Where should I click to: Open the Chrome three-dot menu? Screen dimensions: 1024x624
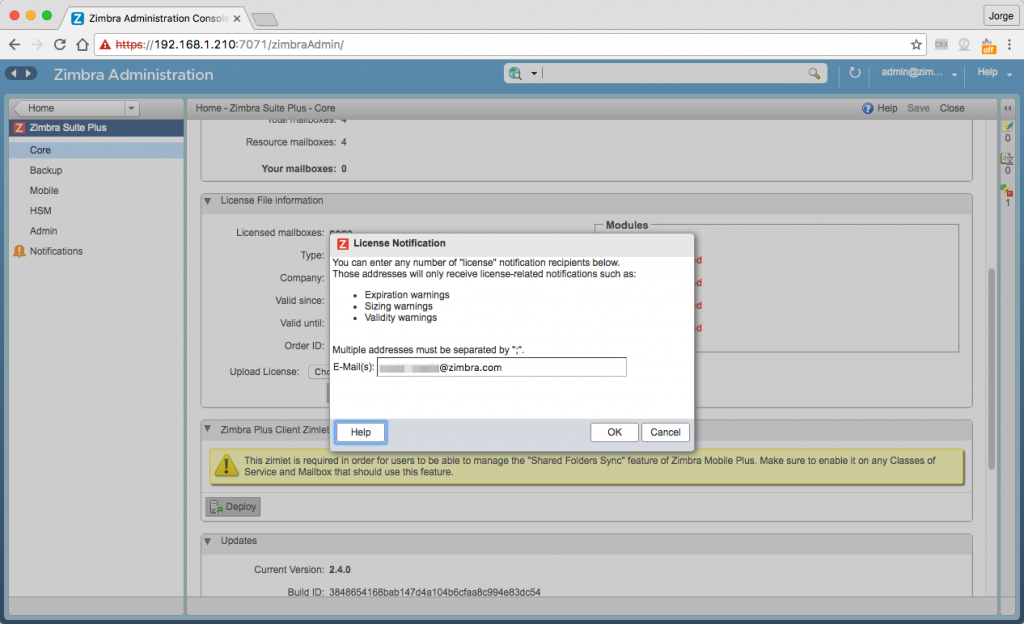tap(1010, 44)
